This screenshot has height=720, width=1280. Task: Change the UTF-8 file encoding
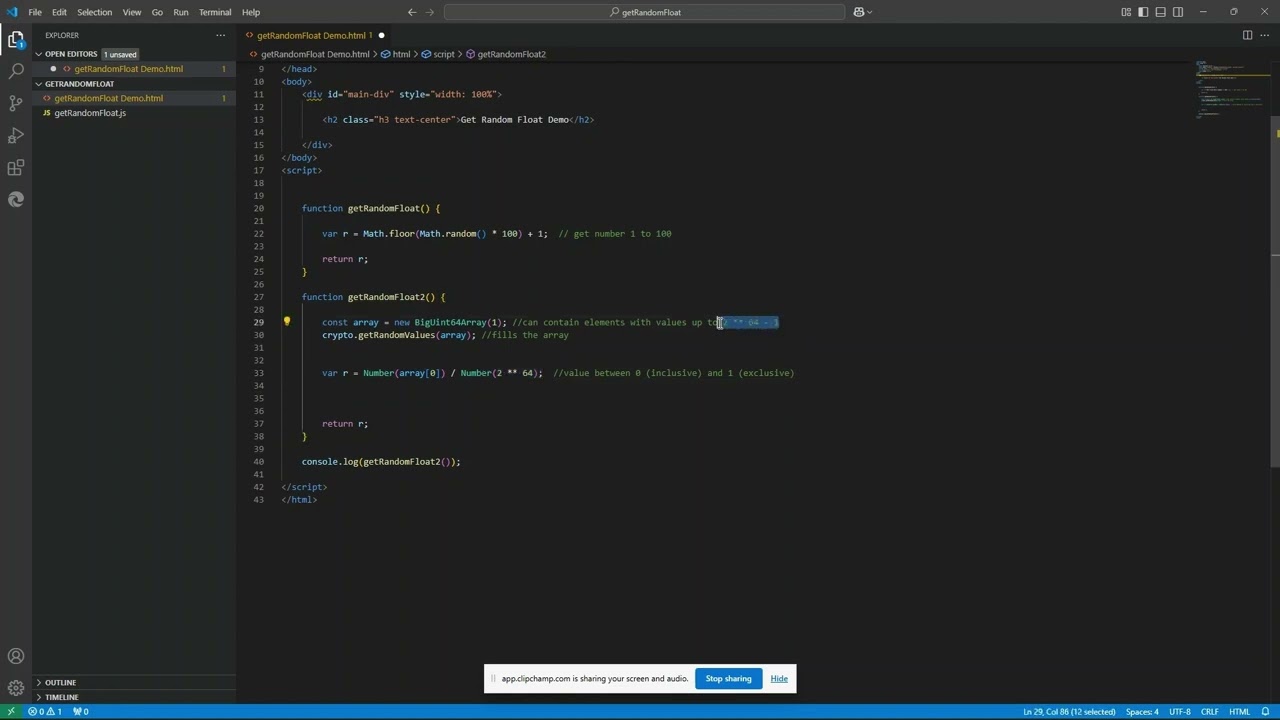(x=1180, y=712)
